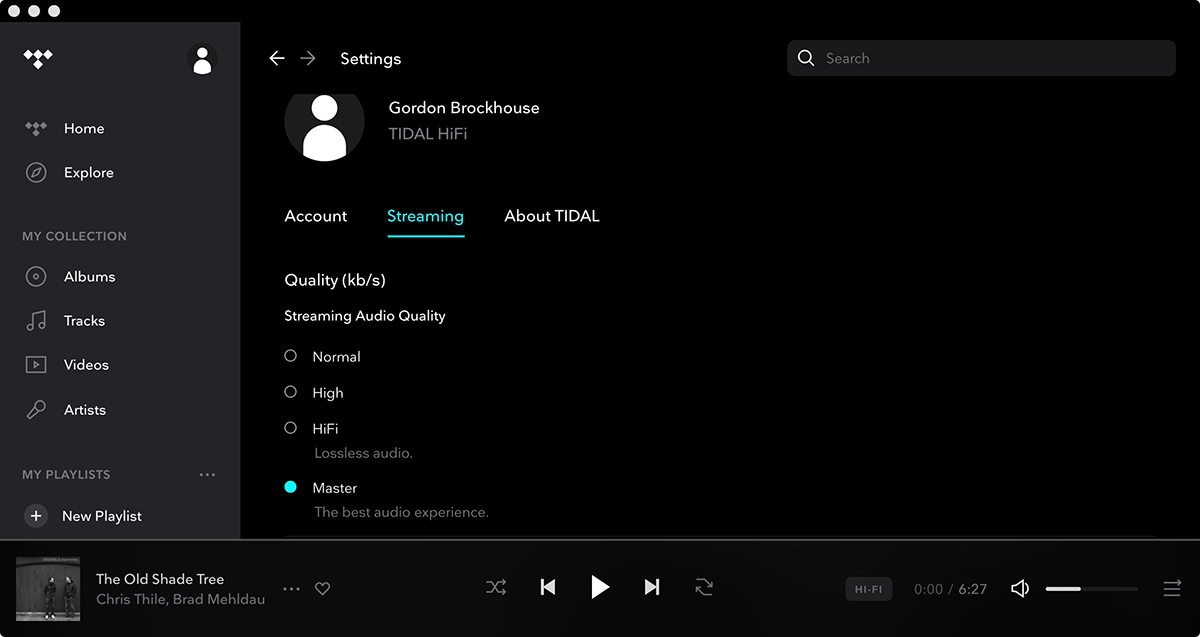Favorite the current track with heart icon
The width and height of the screenshot is (1200, 637).
(322, 589)
